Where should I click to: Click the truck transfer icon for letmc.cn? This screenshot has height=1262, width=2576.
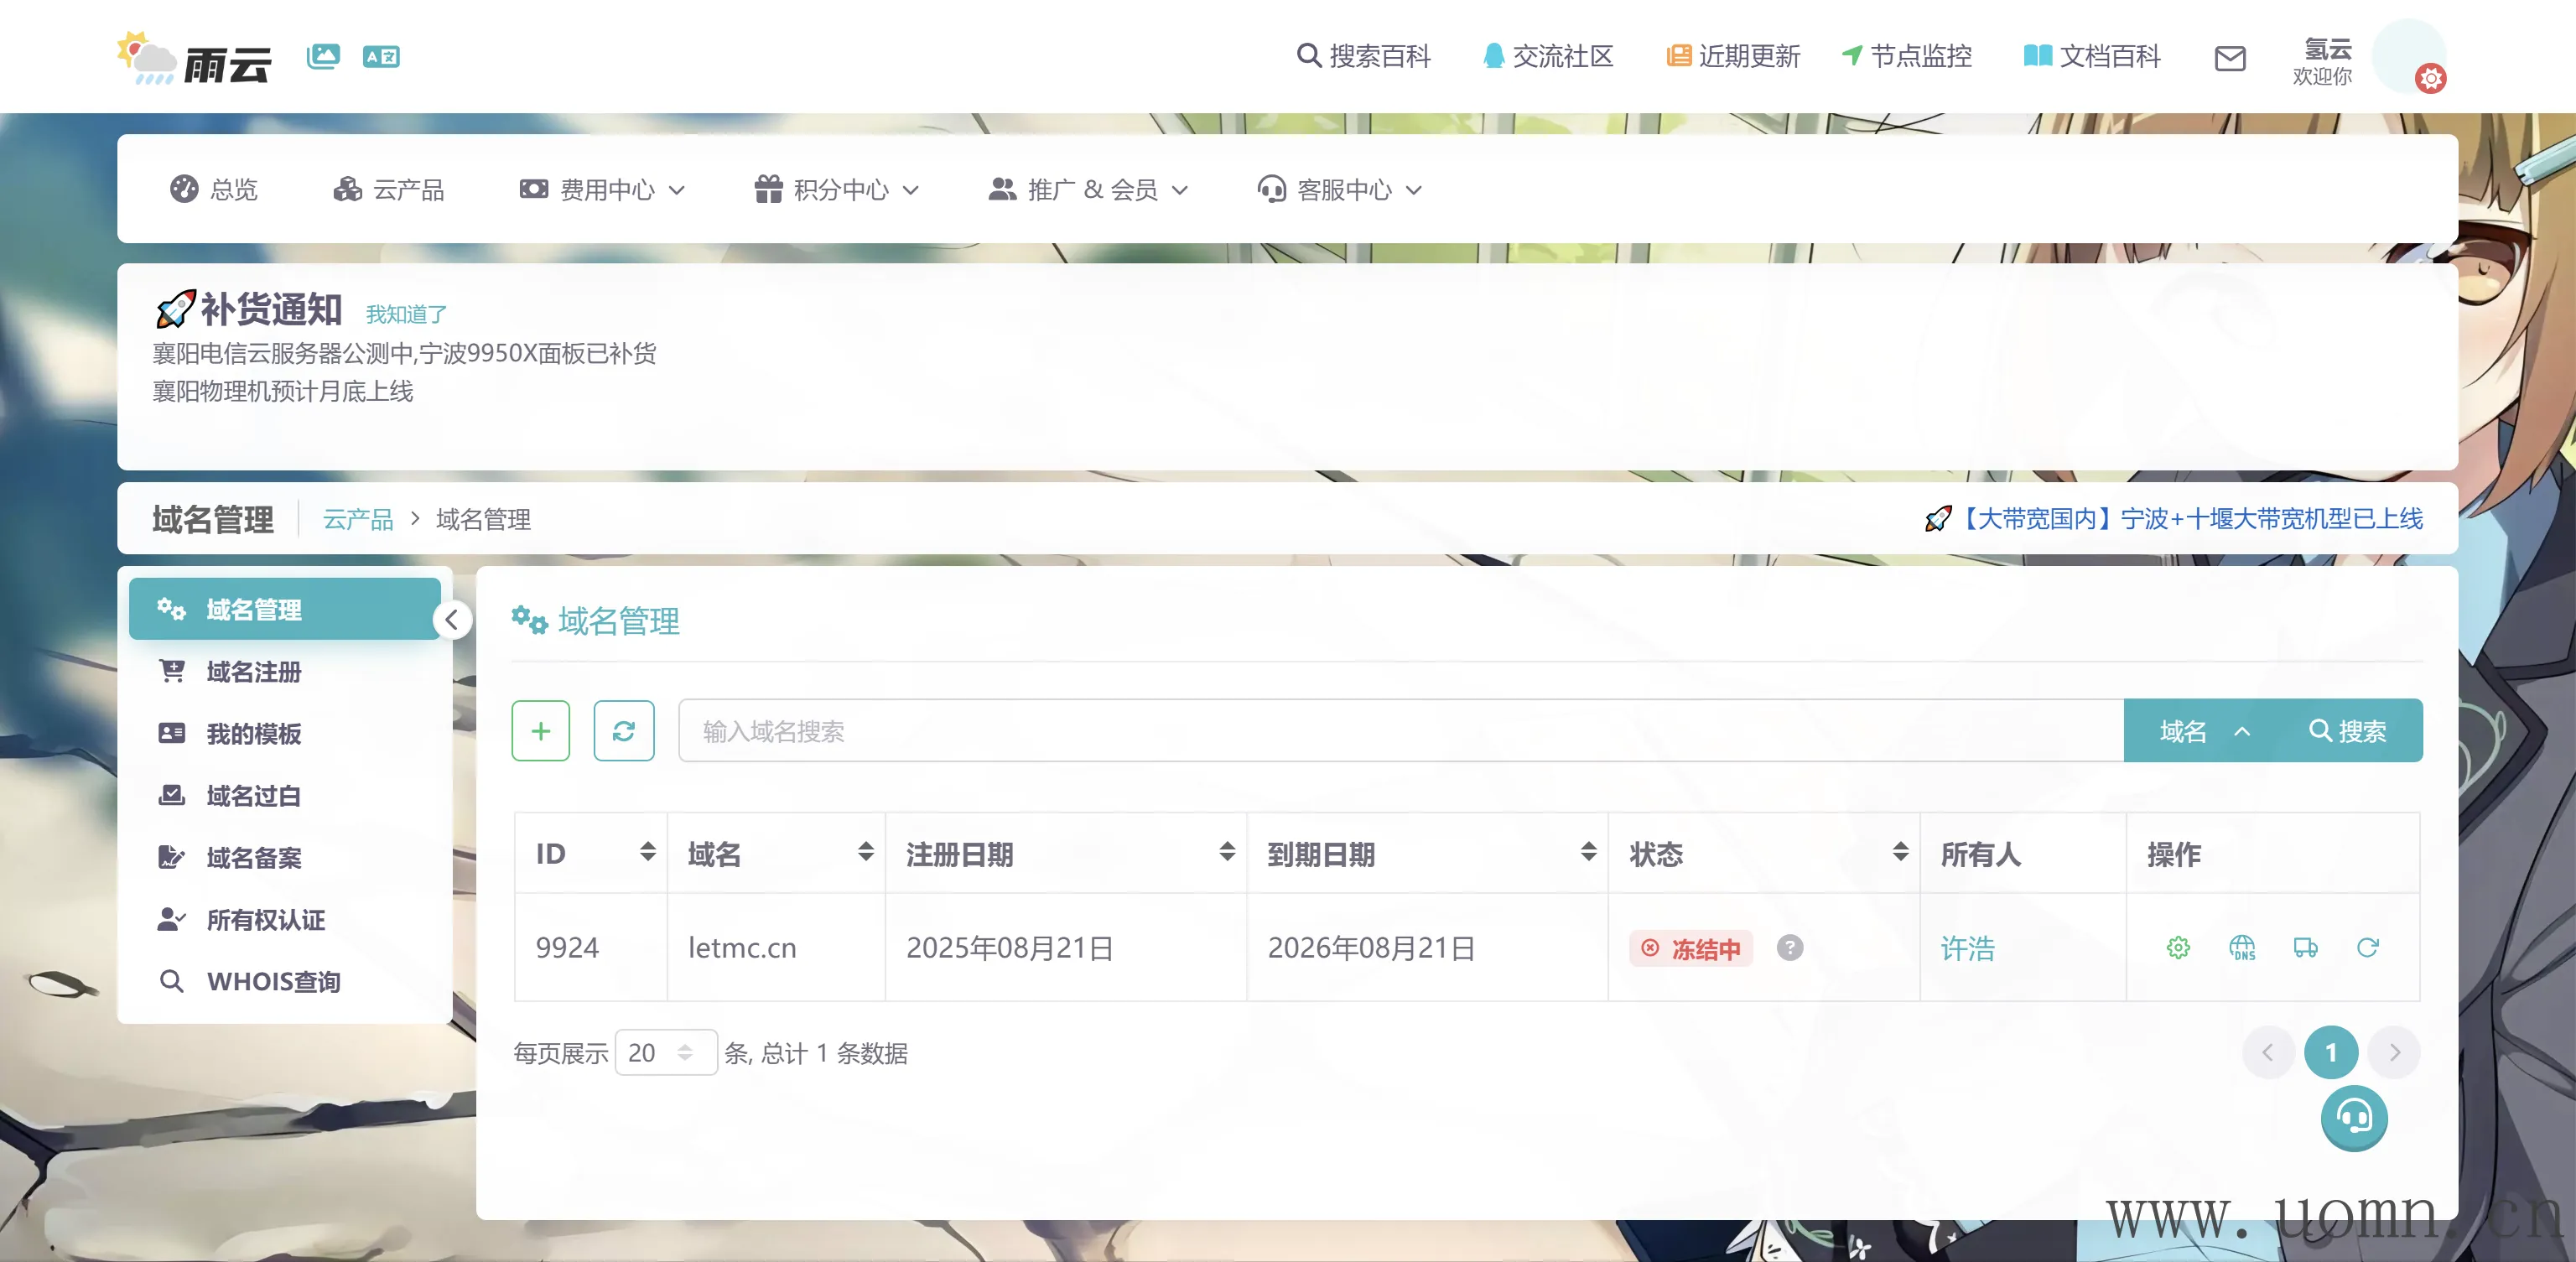(2305, 947)
